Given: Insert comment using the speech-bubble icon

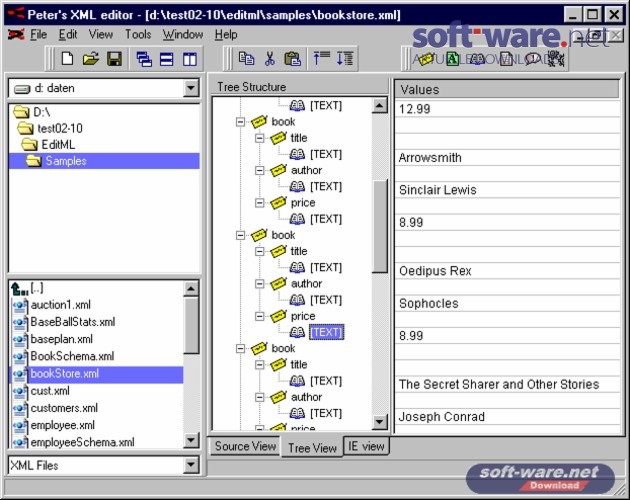Looking at the screenshot, I should pyautogui.click(x=532, y=59).
